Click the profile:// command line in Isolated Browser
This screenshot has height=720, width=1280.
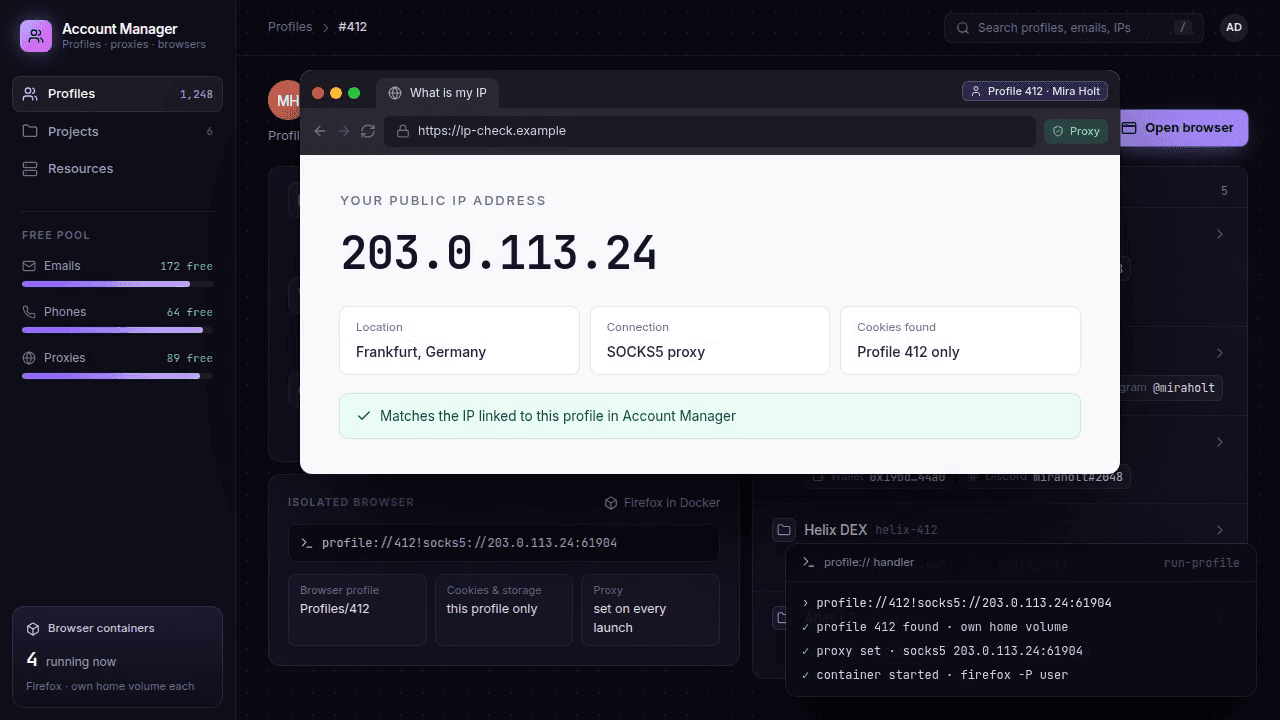click(503, 543)
